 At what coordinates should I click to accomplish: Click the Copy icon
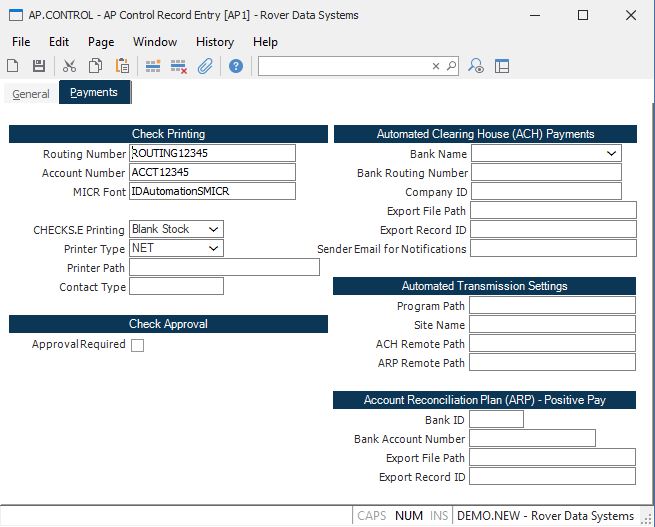click(x=95, y=66)
